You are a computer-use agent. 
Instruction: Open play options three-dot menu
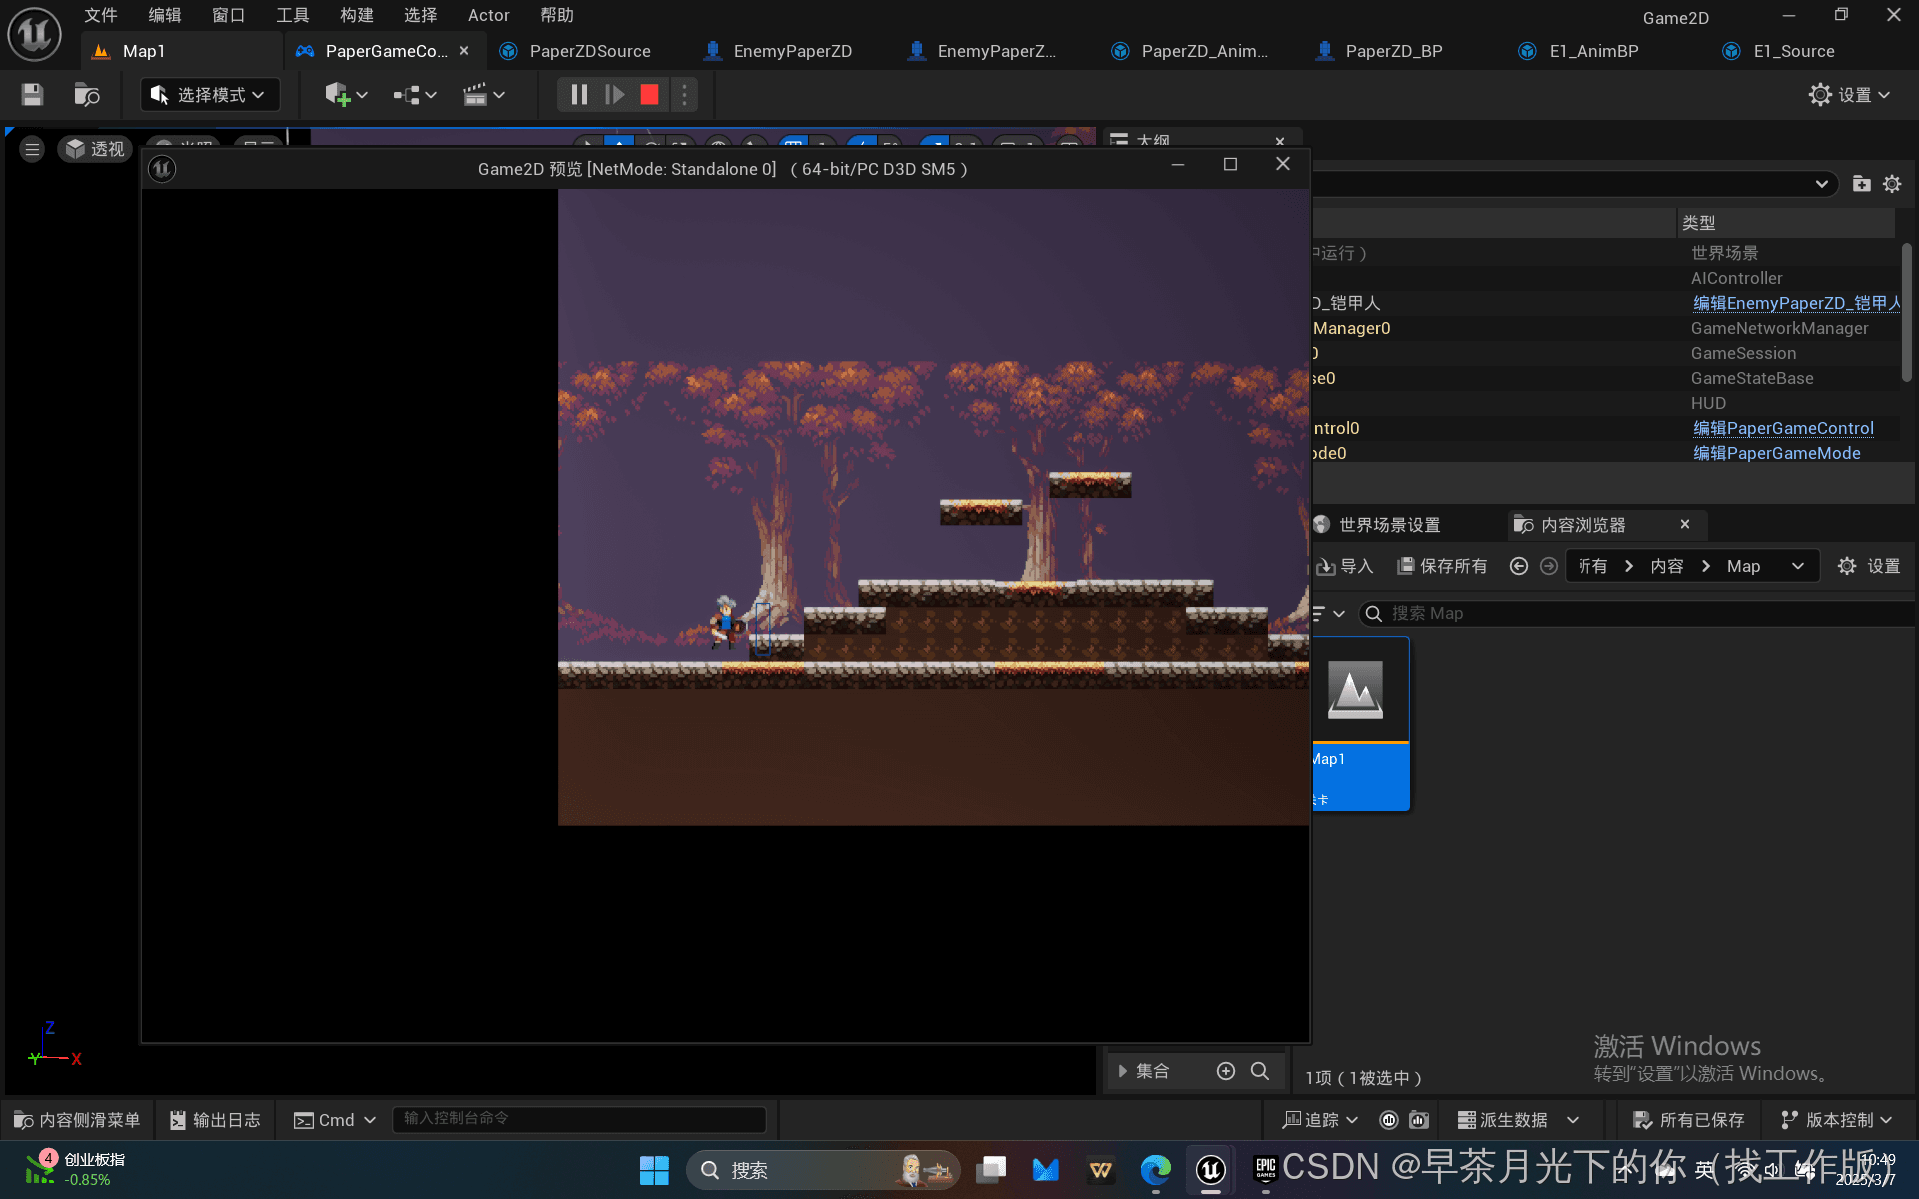[684, 95]
